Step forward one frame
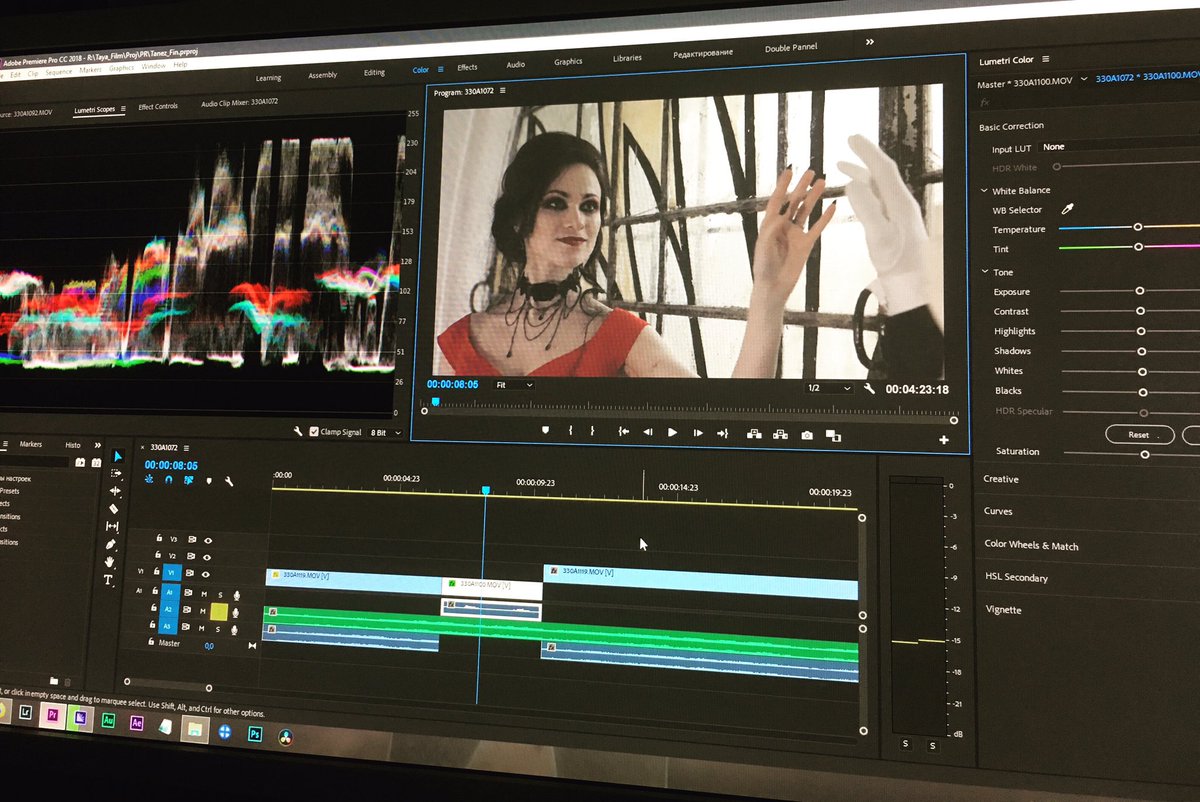Viewport: 1200px width, 802px height. [697, 433]
